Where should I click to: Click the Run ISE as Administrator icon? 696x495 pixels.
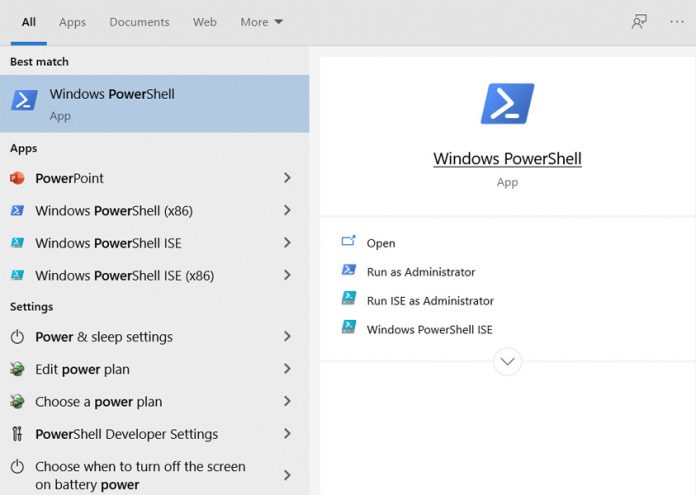348,298
